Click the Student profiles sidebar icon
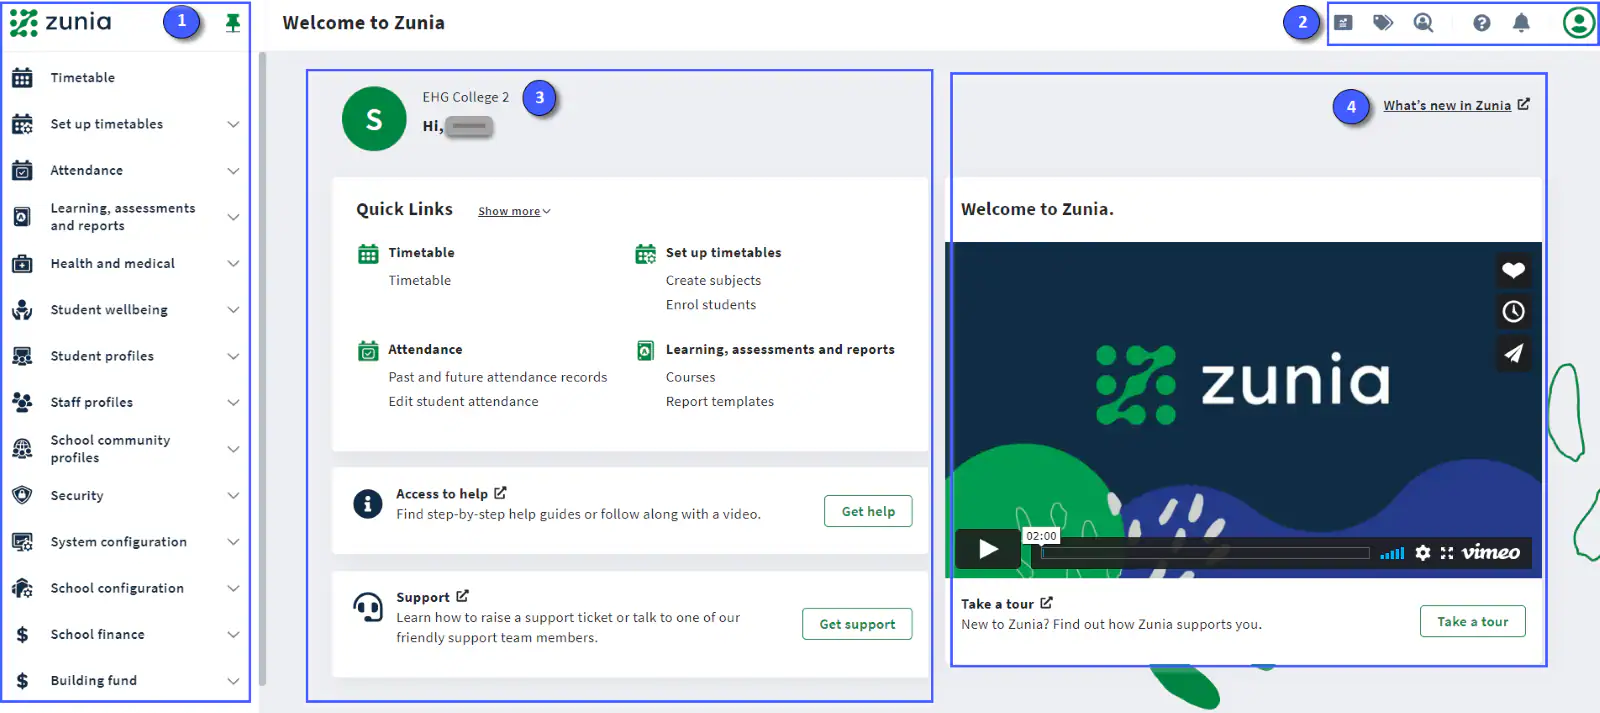This screenshot has width=1600, height=713. 22,356
